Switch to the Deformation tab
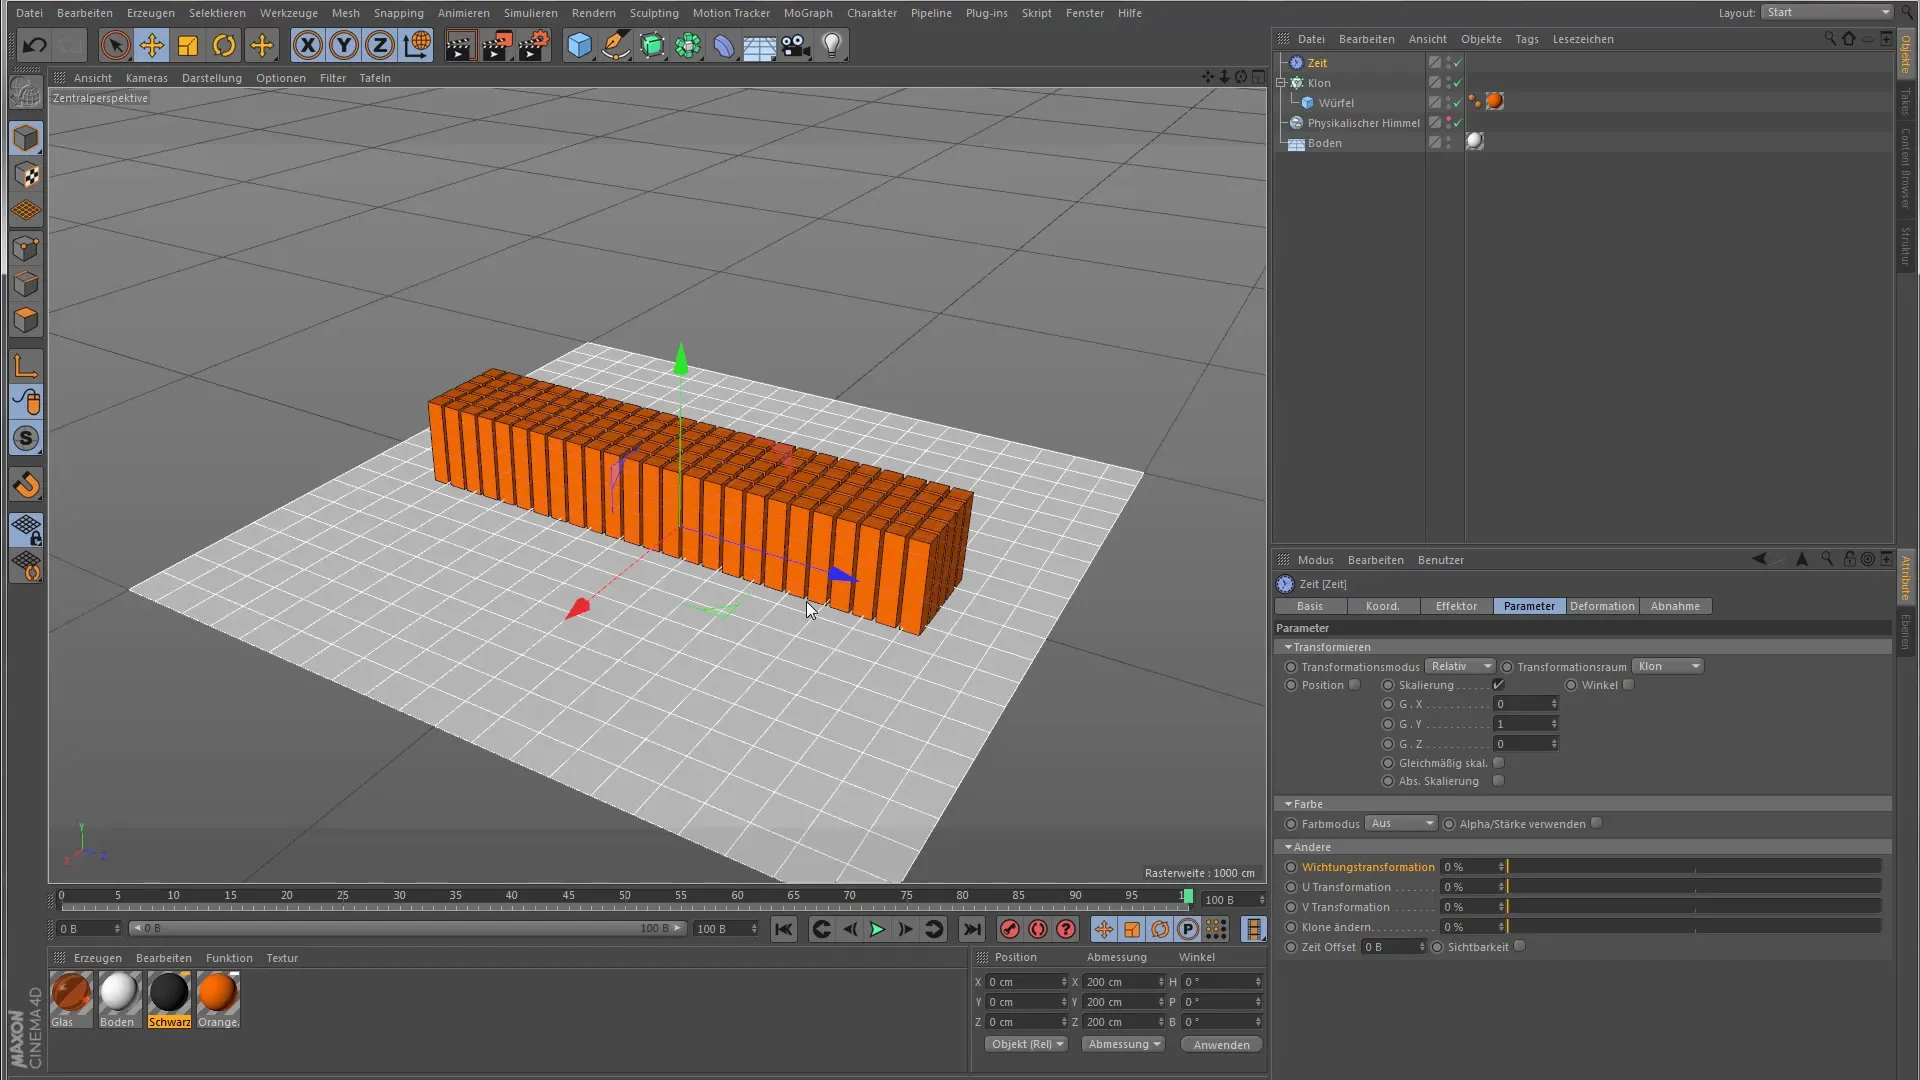The height and width of the screenshot is (1080, 1920). click(x=1602, y=606)
